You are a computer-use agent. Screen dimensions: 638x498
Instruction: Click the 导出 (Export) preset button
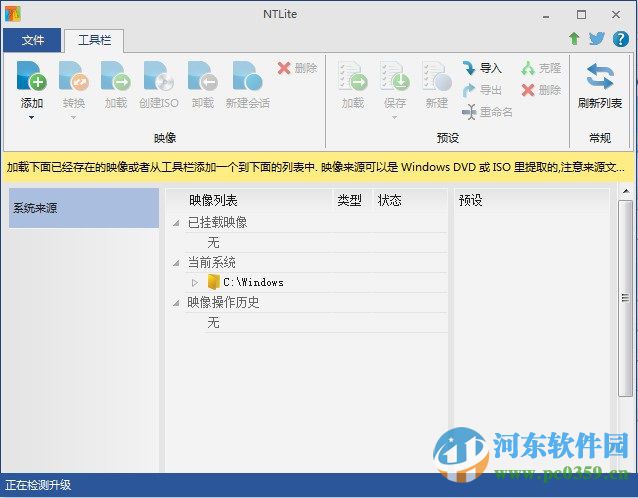482,90
